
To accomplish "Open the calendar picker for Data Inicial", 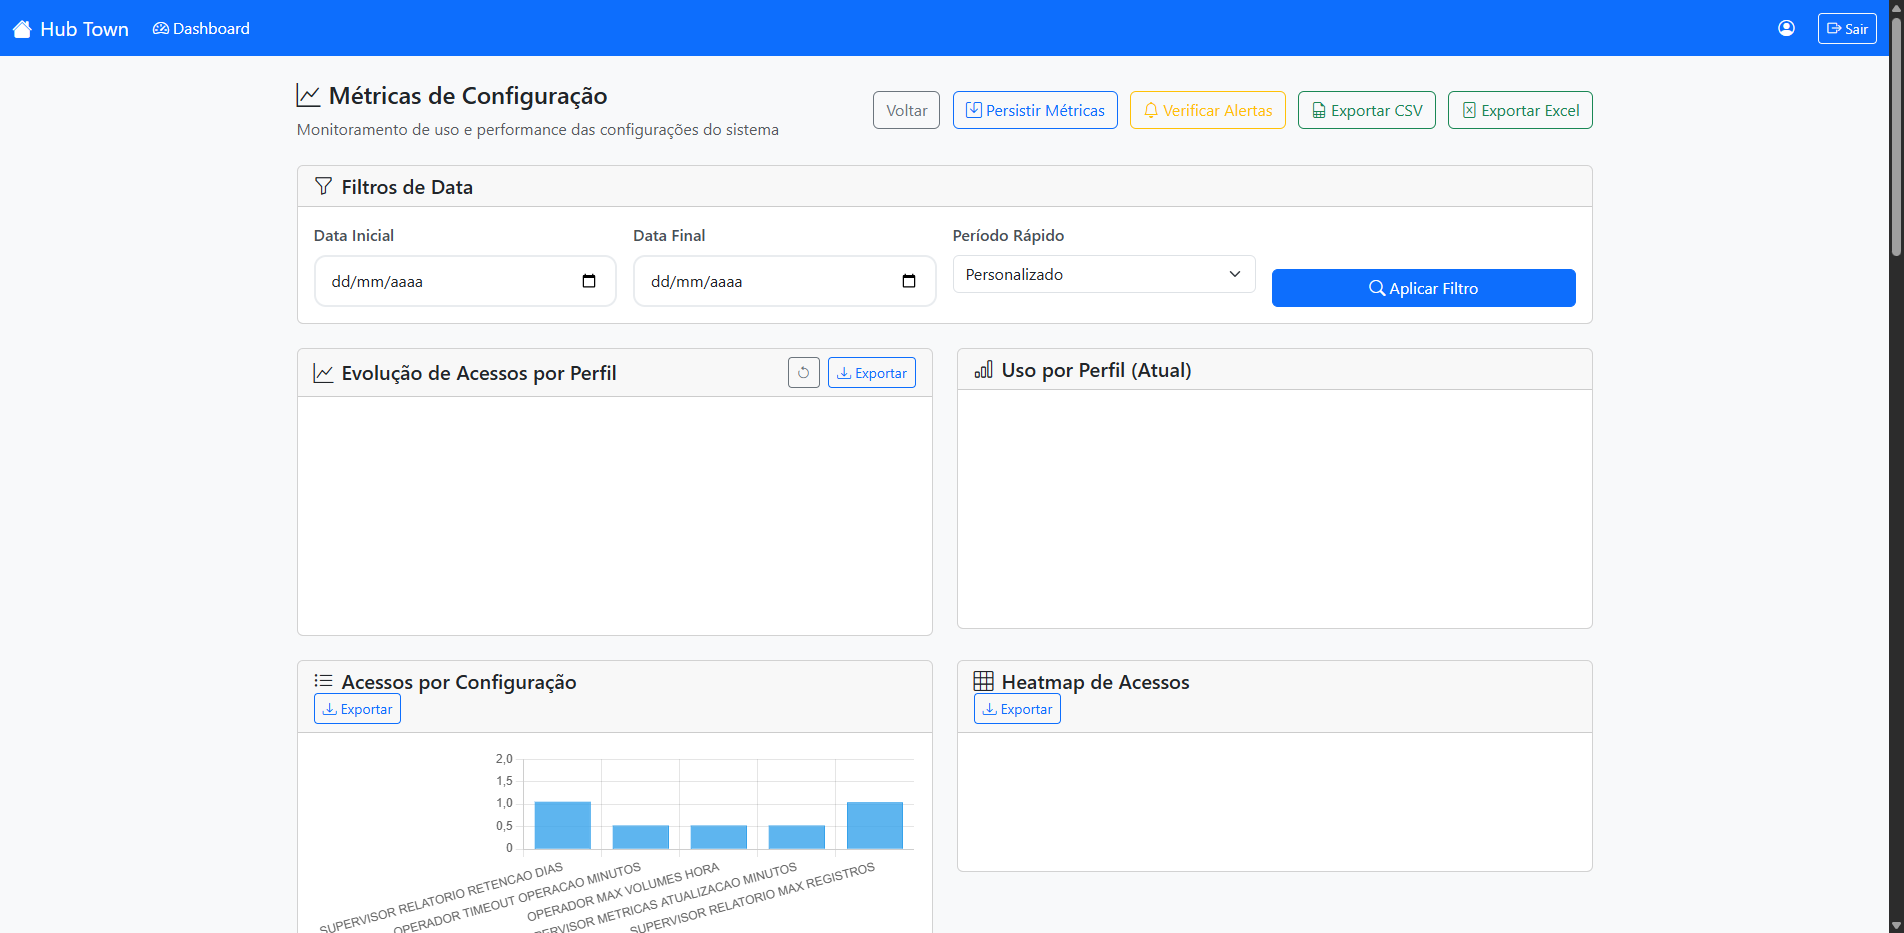I will tap(589, 281).
